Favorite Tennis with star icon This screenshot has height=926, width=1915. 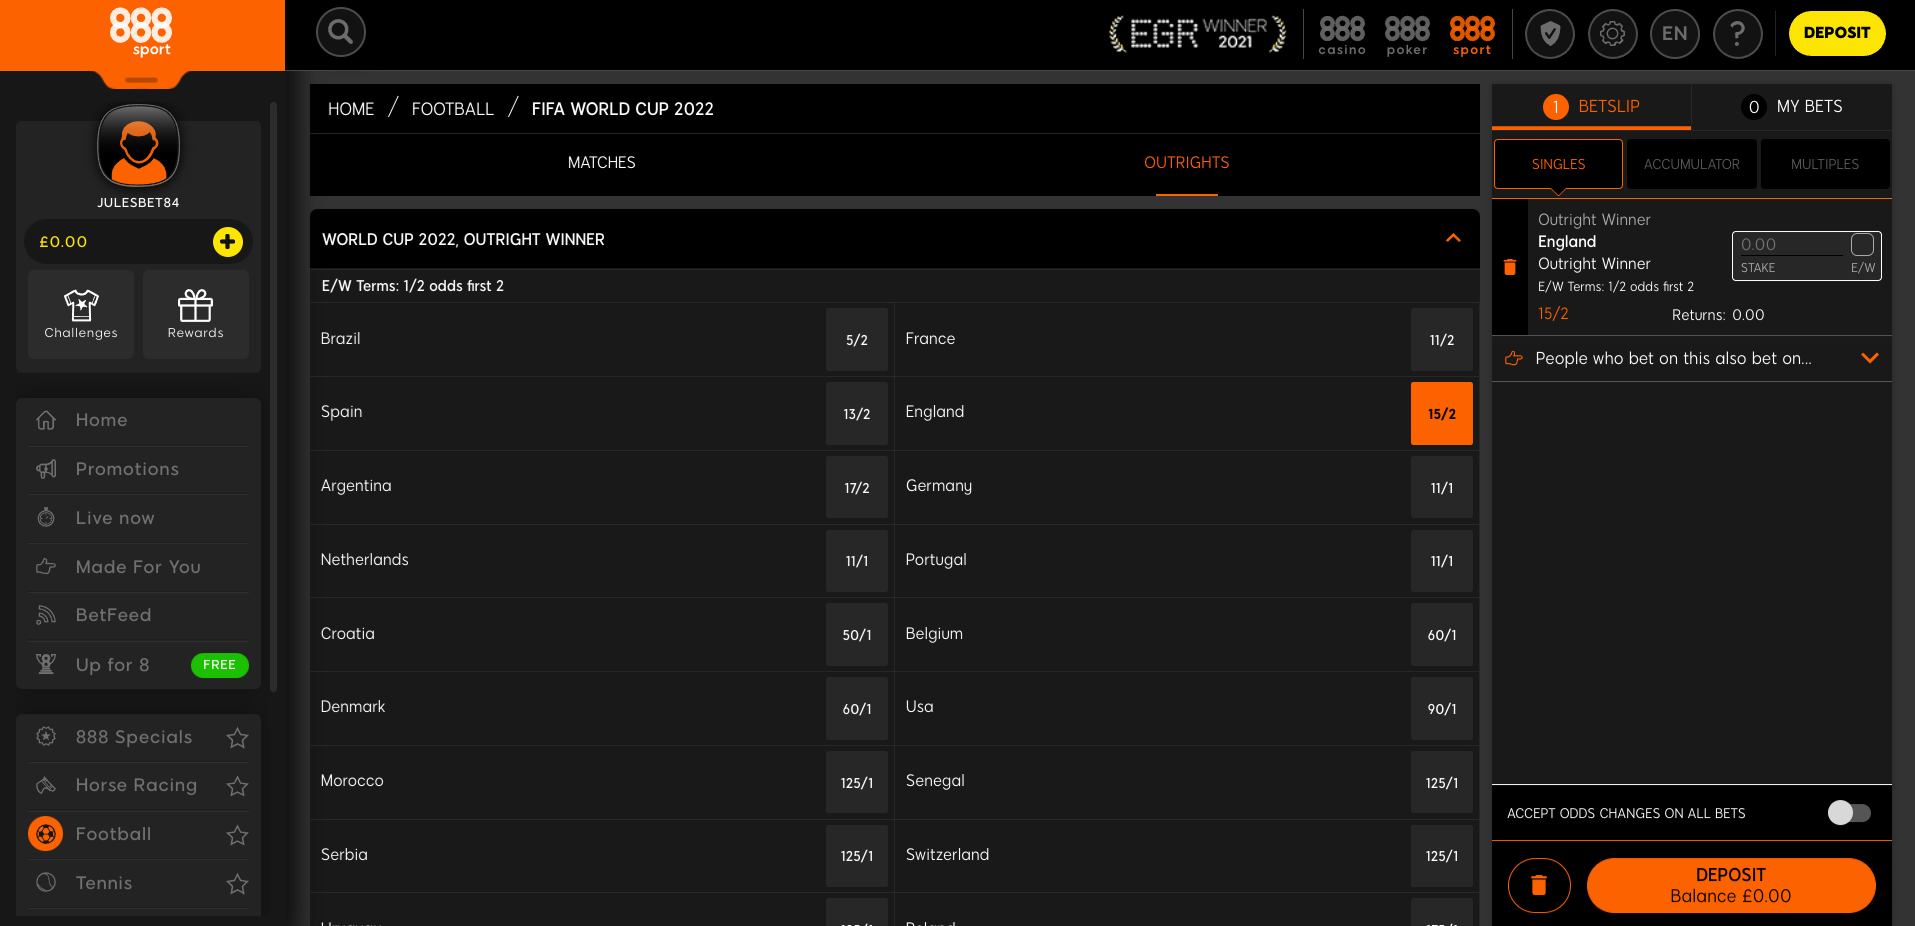tap(237, 884)
